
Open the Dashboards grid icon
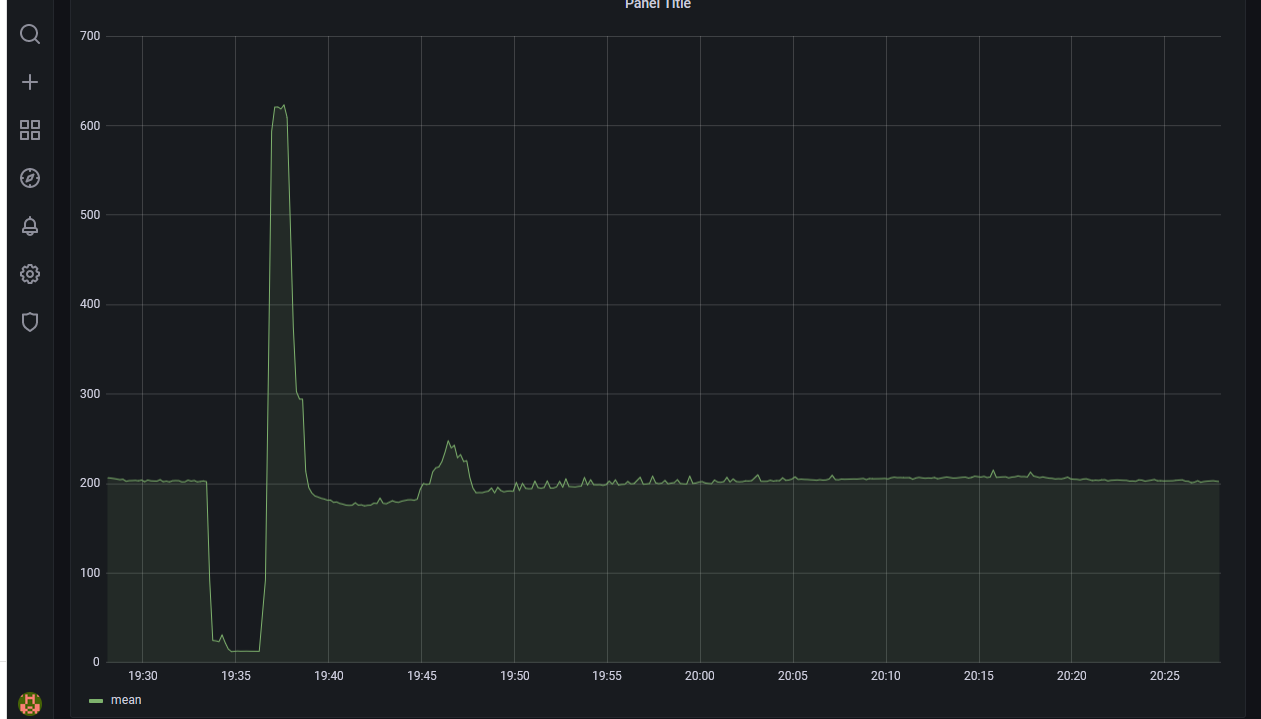point(30,130)
